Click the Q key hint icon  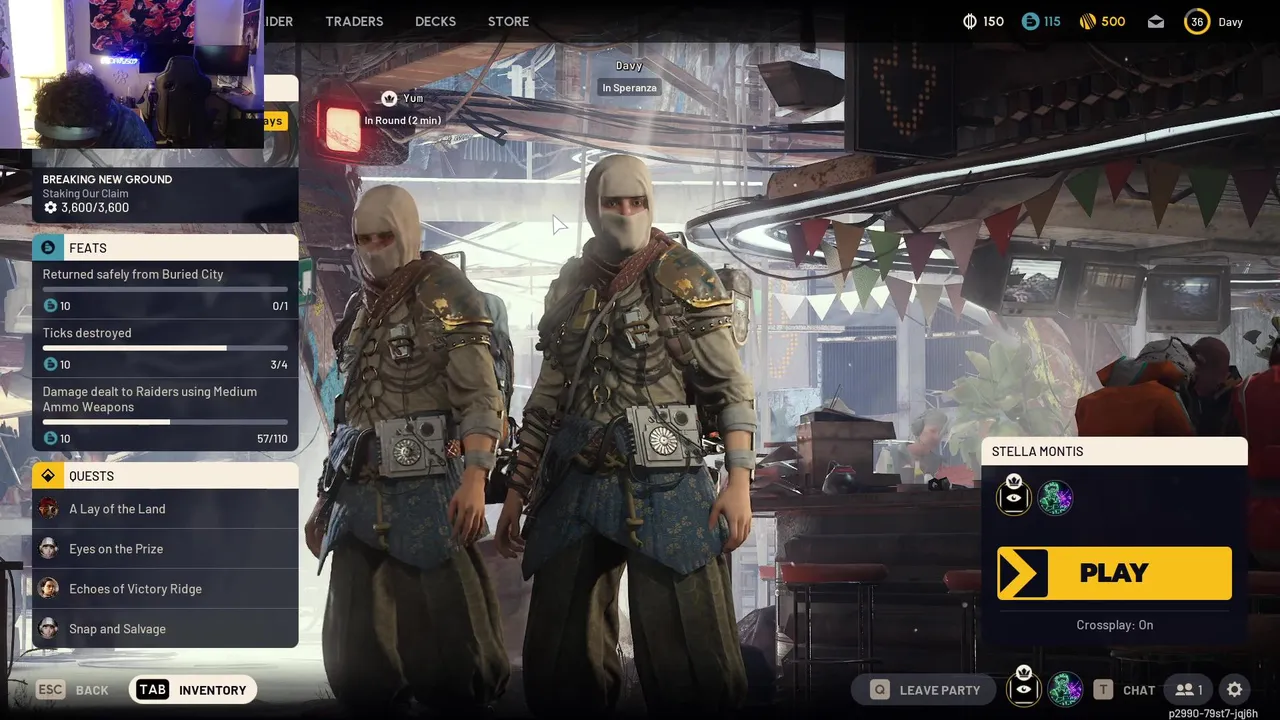point(880,690)
